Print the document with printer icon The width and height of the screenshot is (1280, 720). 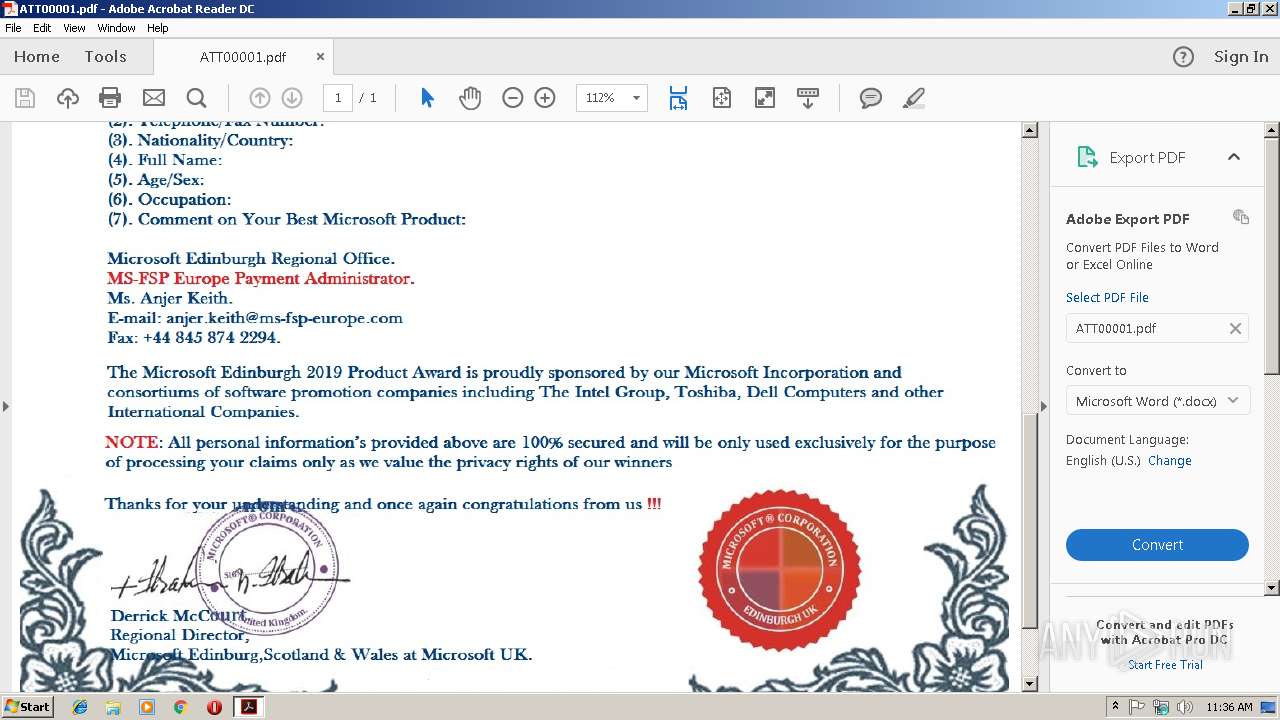tap(110, 98)
